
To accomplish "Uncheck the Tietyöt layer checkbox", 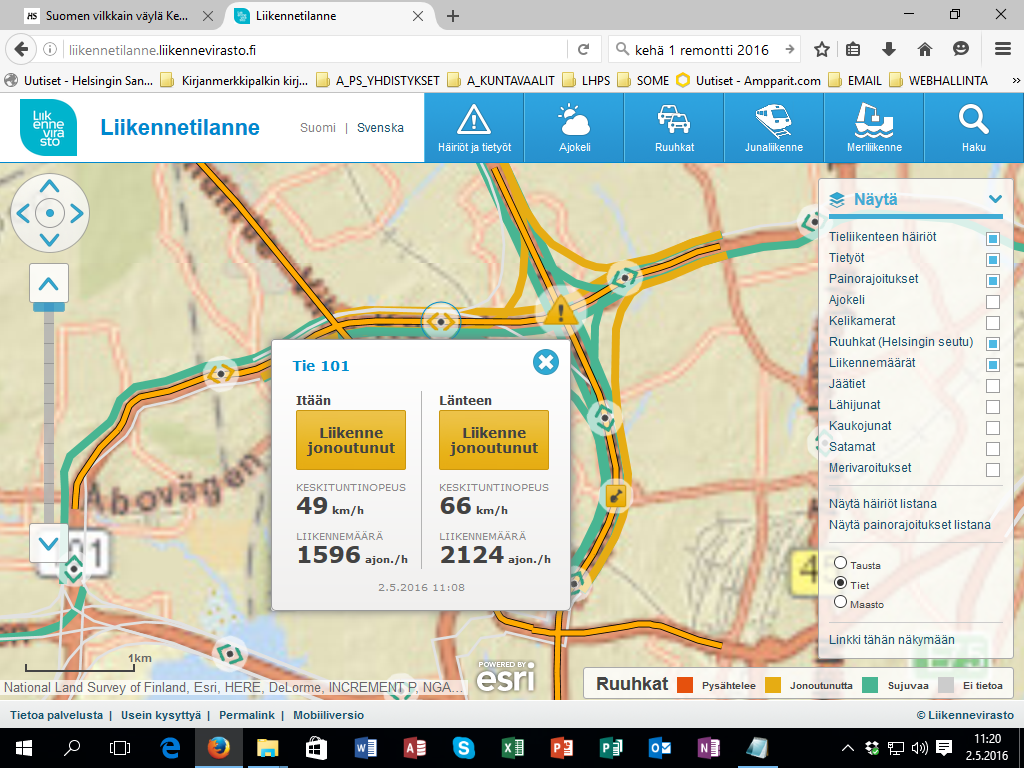I will coord(993,260).
